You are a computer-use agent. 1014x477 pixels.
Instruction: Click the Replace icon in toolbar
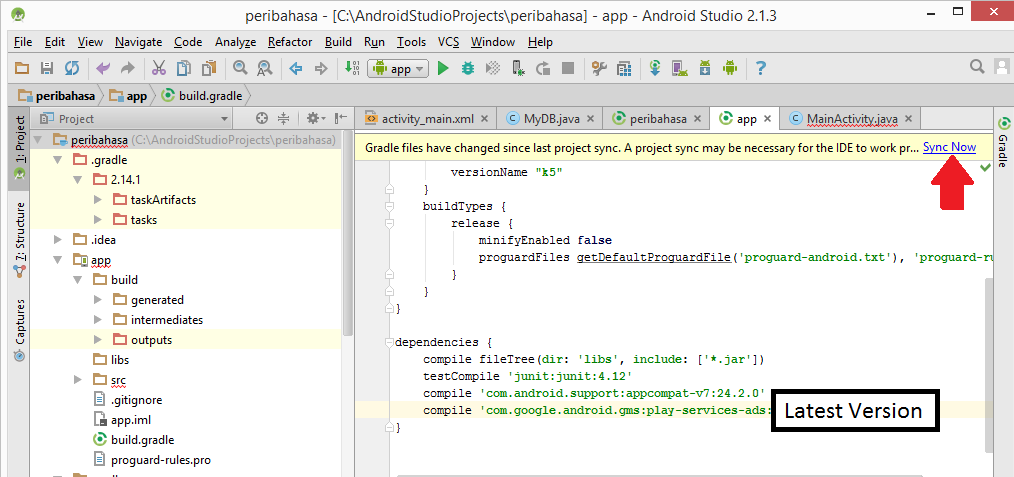click(x=264, y=68)
